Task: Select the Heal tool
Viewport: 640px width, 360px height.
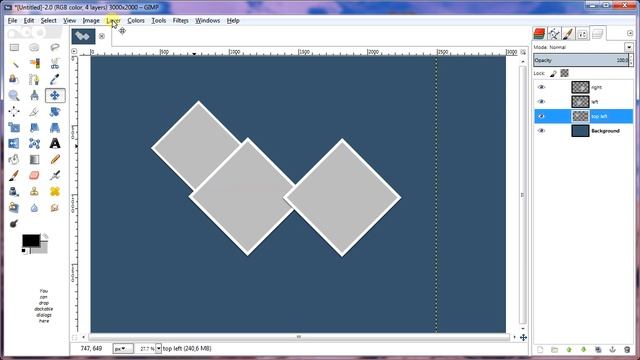Action: (x=55, y=191)
